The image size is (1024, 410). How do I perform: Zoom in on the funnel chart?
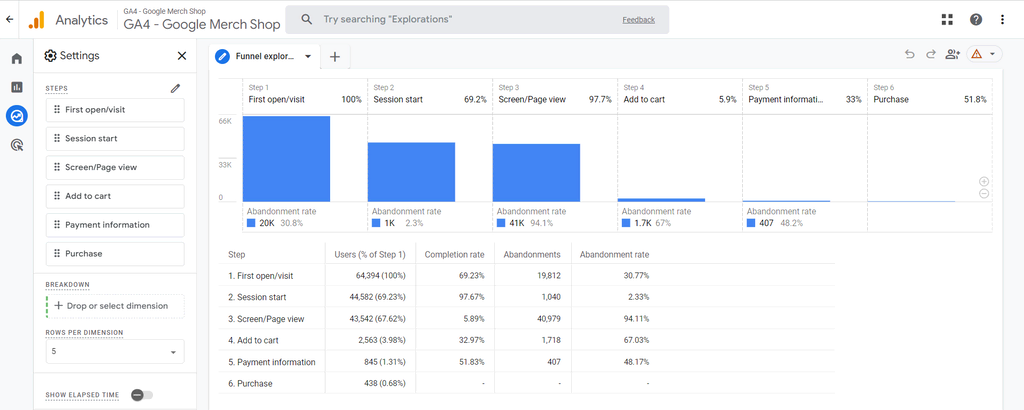pos(984,181)
